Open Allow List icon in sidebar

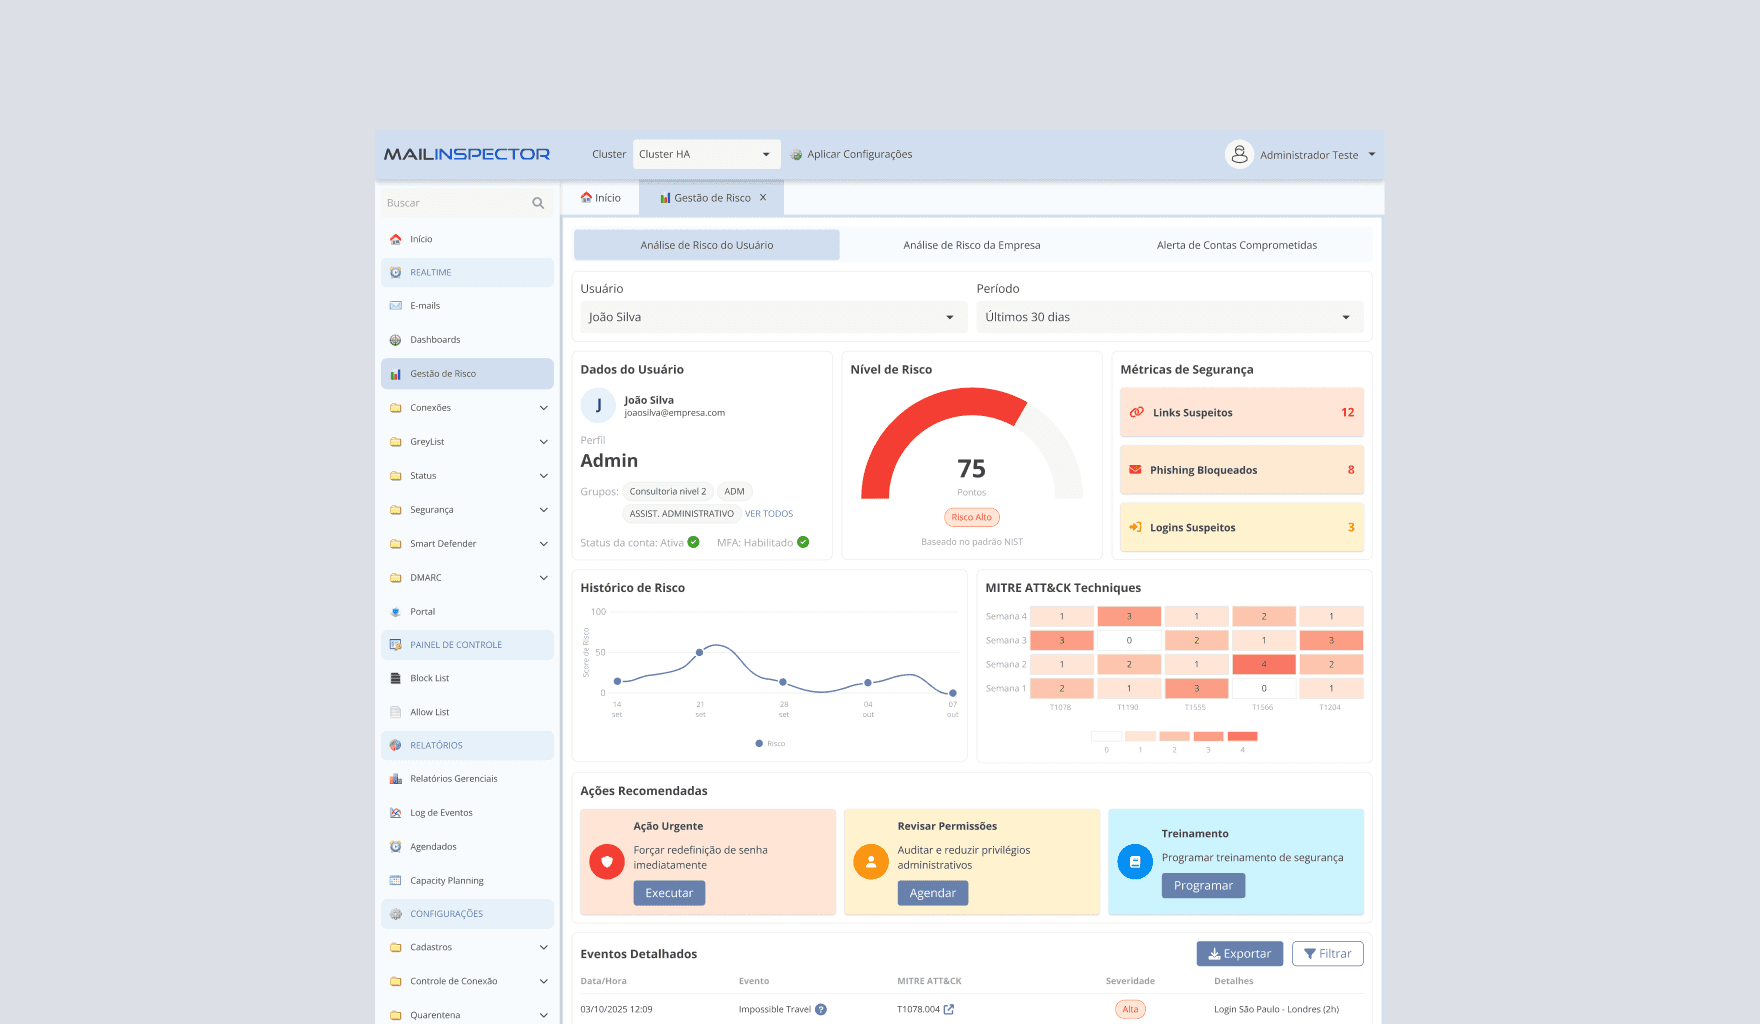pyautogui.click(x=396, y=712)
